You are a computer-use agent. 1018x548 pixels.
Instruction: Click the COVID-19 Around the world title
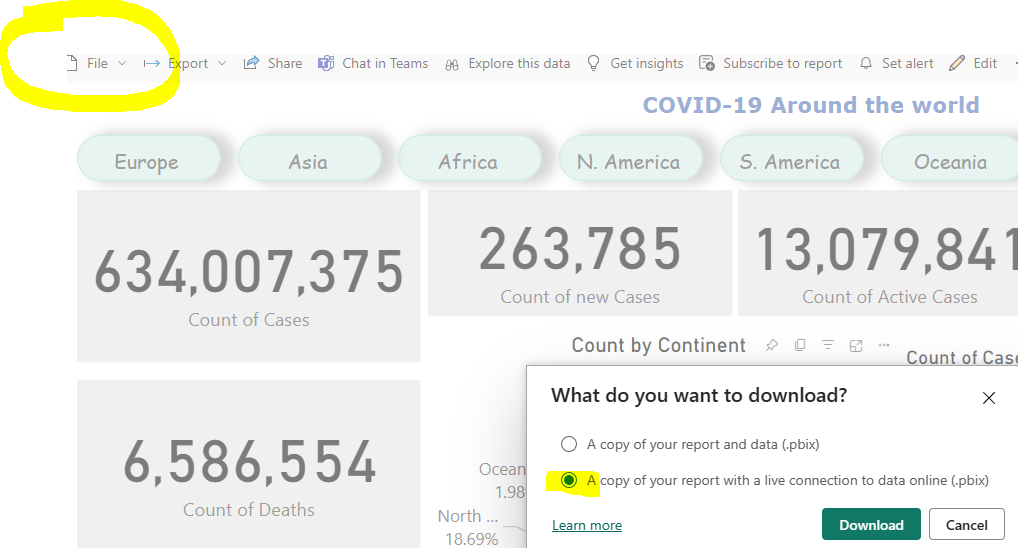(x=811, y=105)
